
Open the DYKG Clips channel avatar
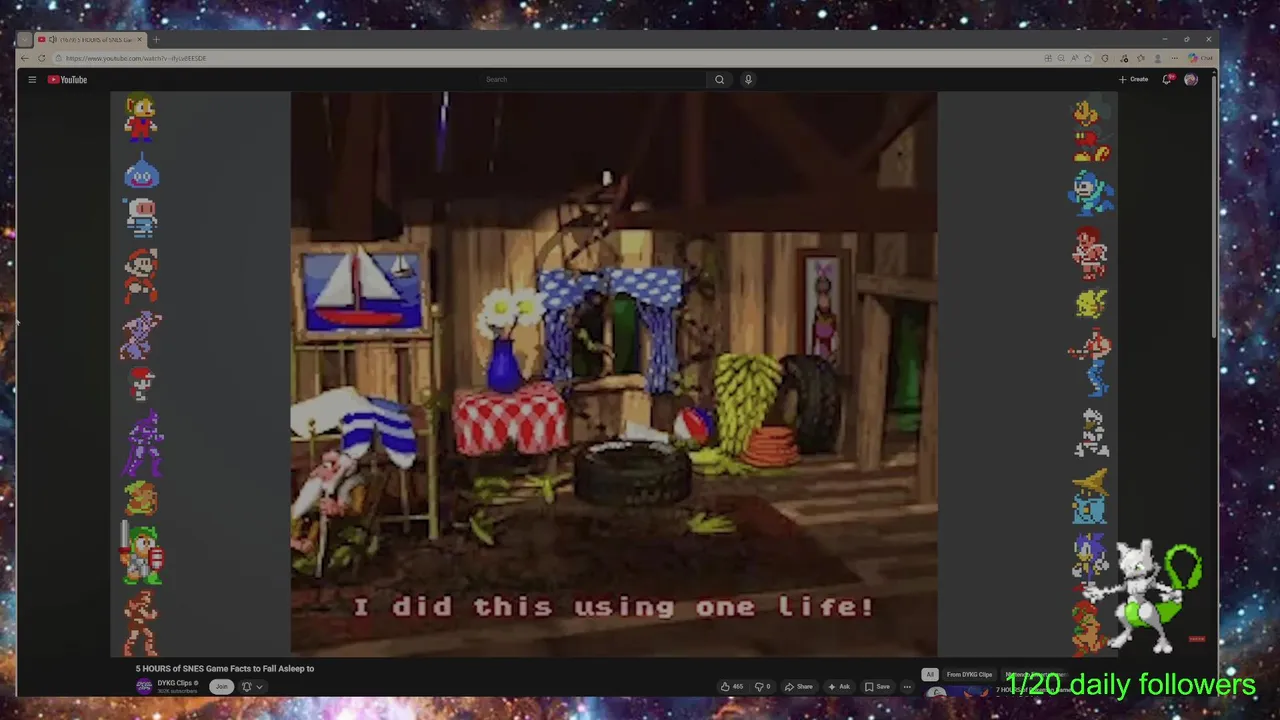click(x=144, y=686)
